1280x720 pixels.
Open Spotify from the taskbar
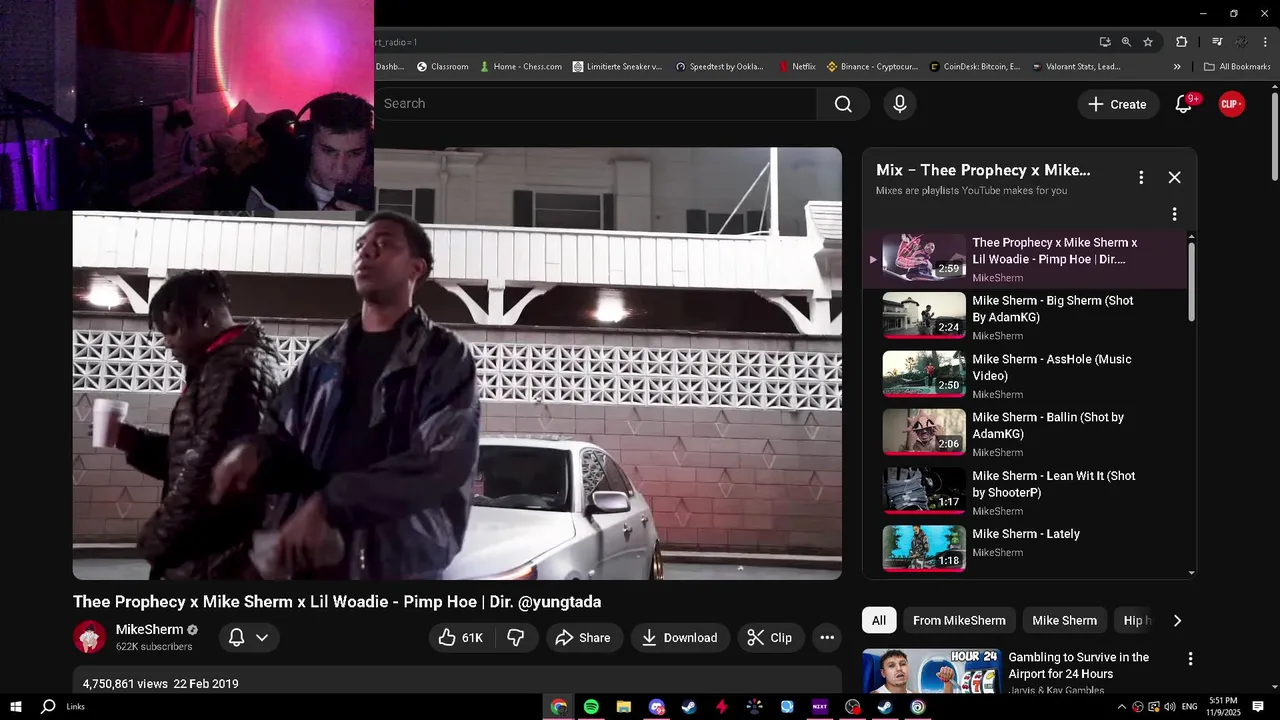(591, 707)
